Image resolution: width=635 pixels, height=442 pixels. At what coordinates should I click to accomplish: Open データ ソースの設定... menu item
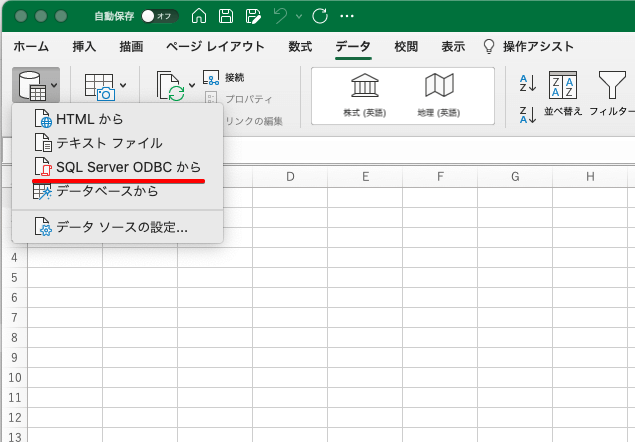click(x=117, y=227)
